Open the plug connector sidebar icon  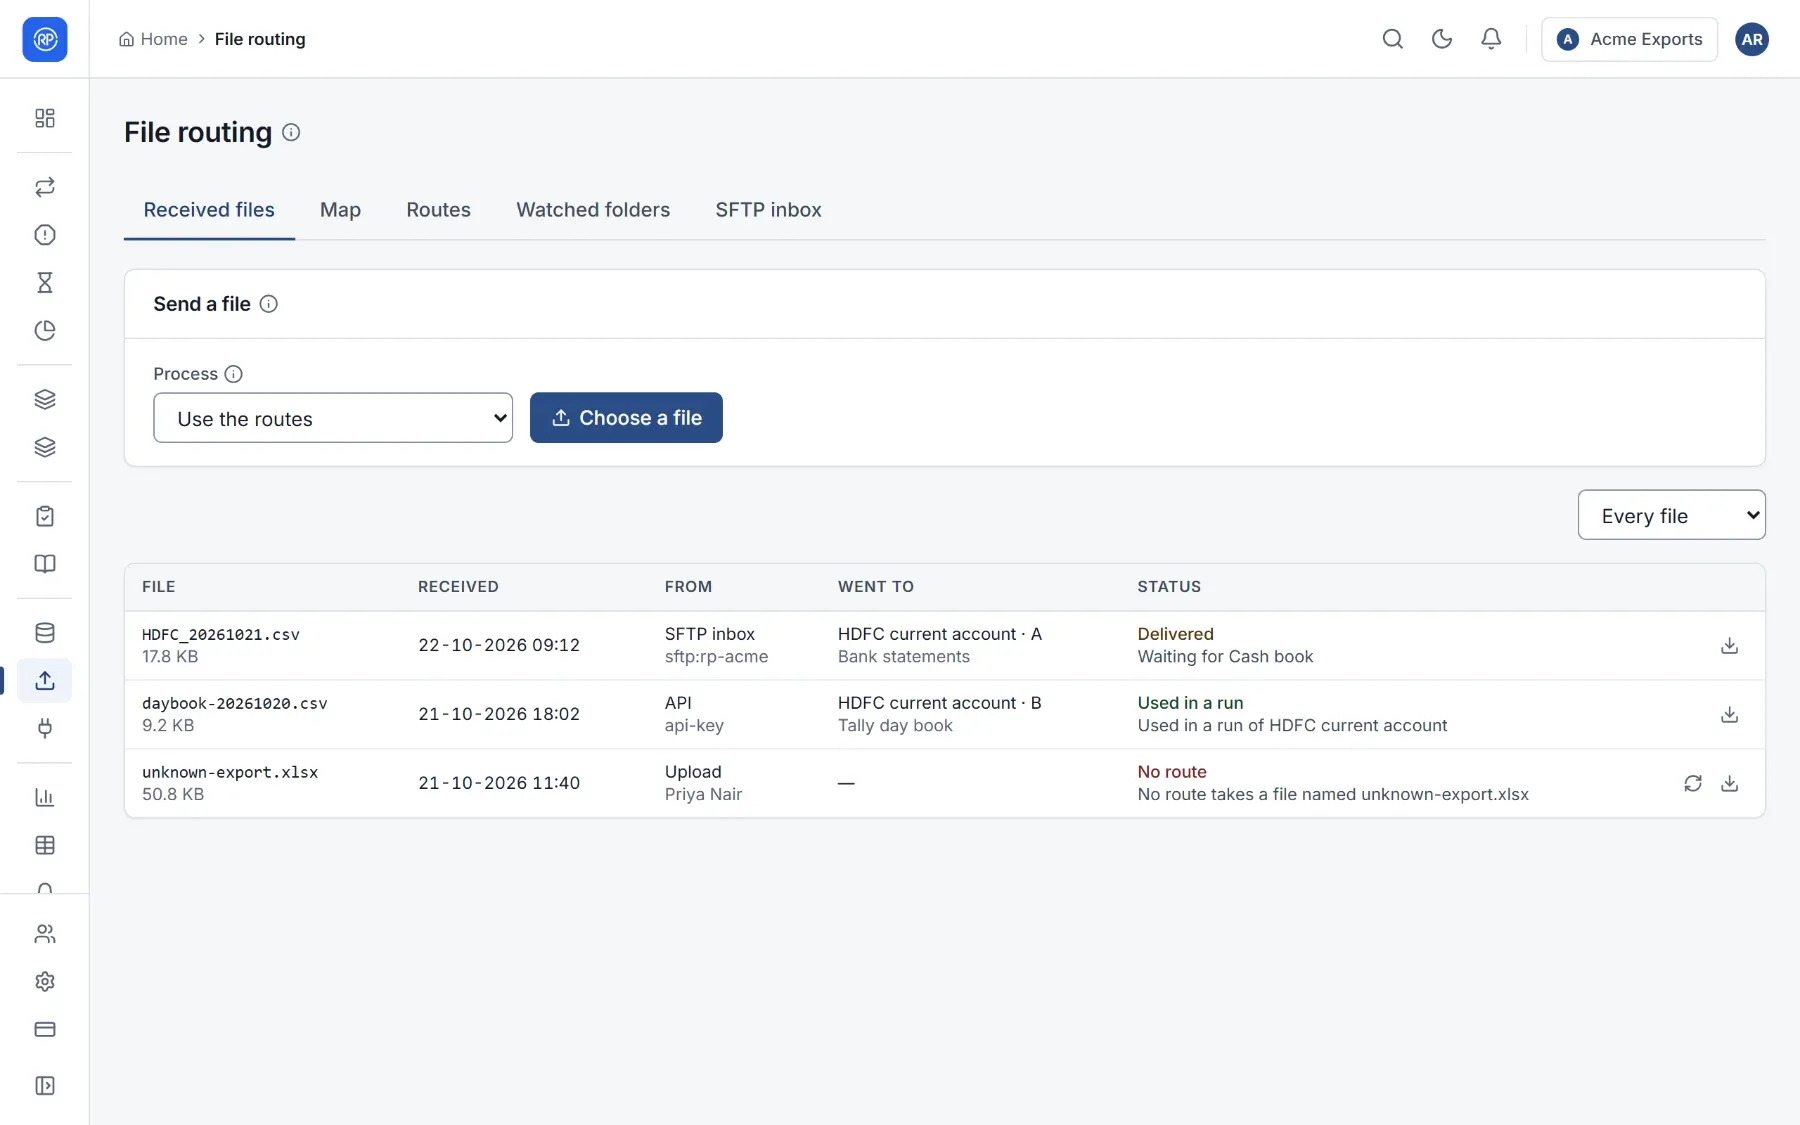[x=45, y=729]
